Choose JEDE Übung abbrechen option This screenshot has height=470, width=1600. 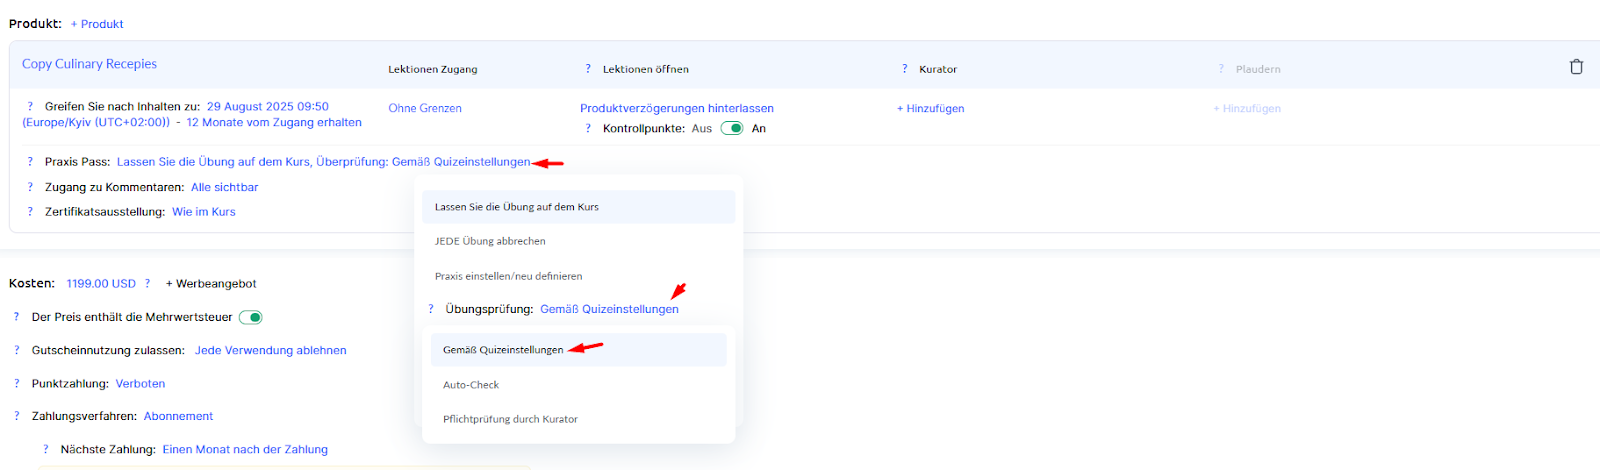(490, 241)
